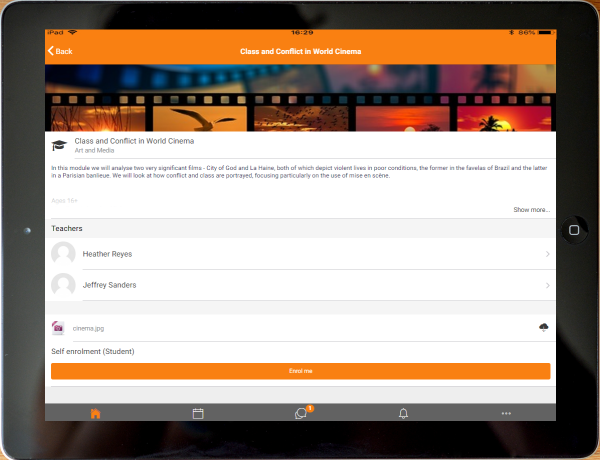Expand description with Show more

[x=531, y=210]
